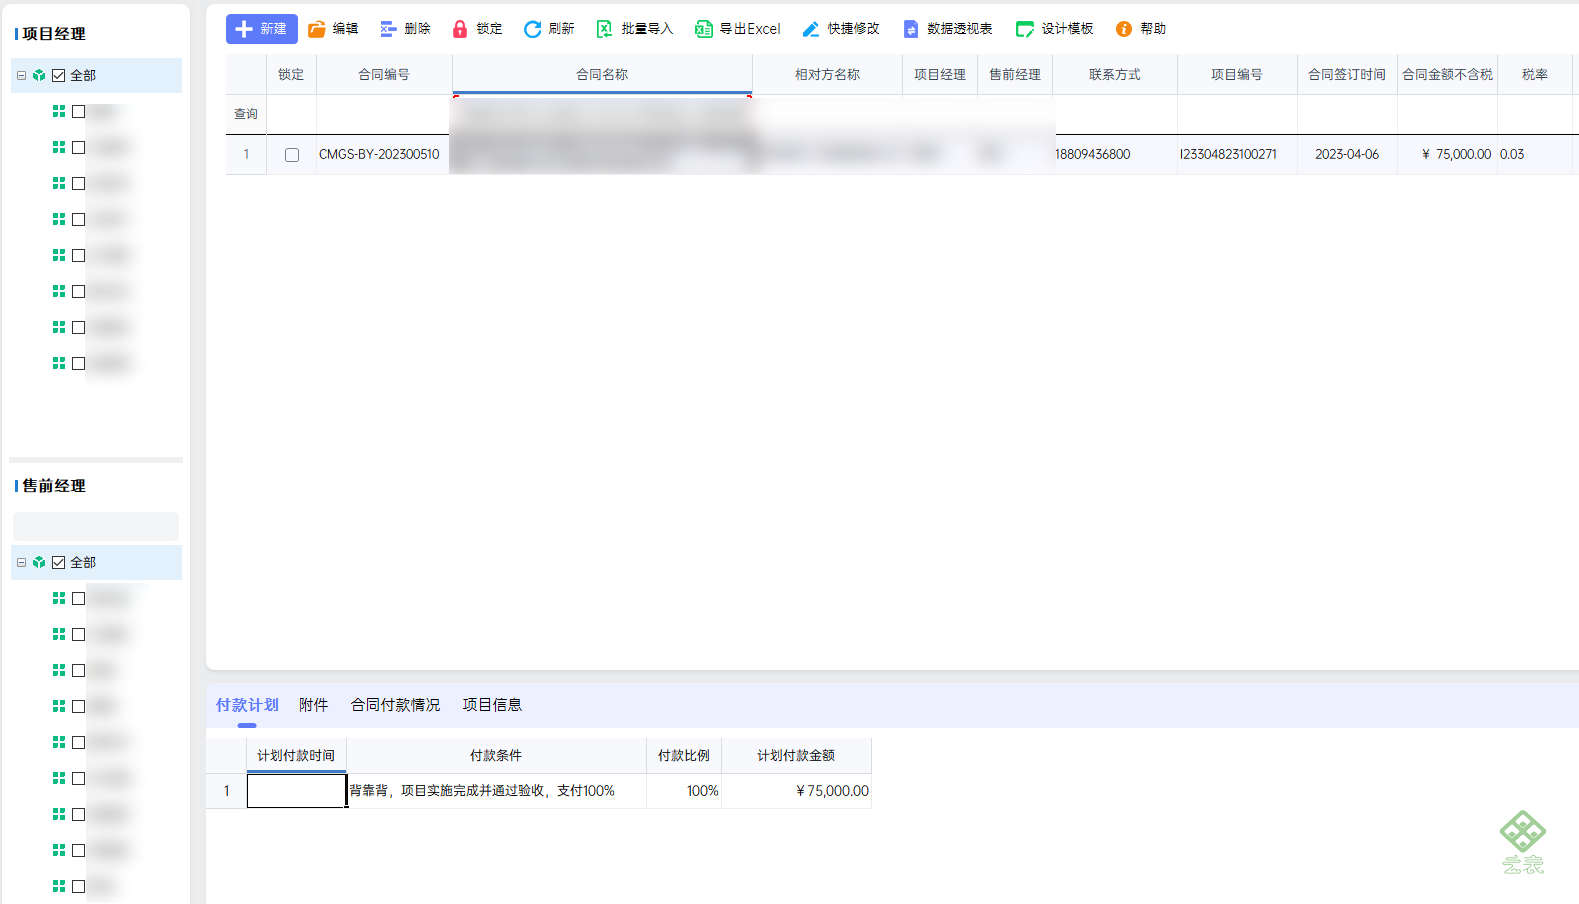The width and height of the screenshot is (1579, 904).
Task: Click the empty 计划付款时间 cell in row 1
Action: pyautogui.click(x=297, y=791)
